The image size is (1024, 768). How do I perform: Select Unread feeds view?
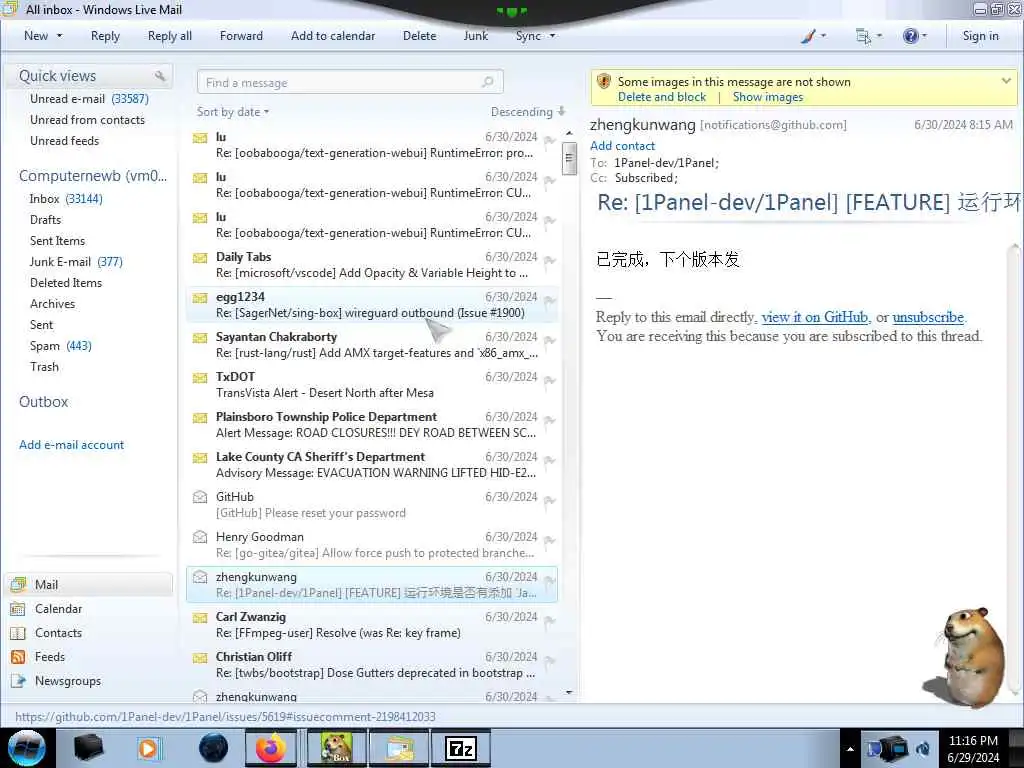[65, 140]
